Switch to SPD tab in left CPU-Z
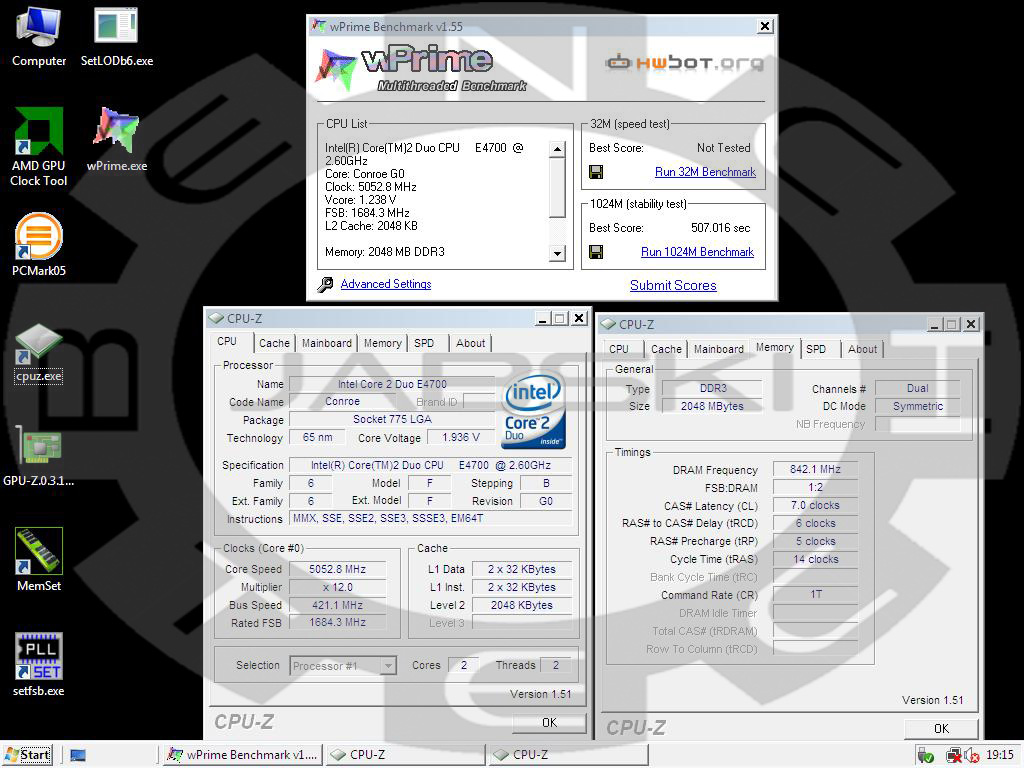Image resolution: width=1024 pixels, height=768 pixels. (424, 343)
